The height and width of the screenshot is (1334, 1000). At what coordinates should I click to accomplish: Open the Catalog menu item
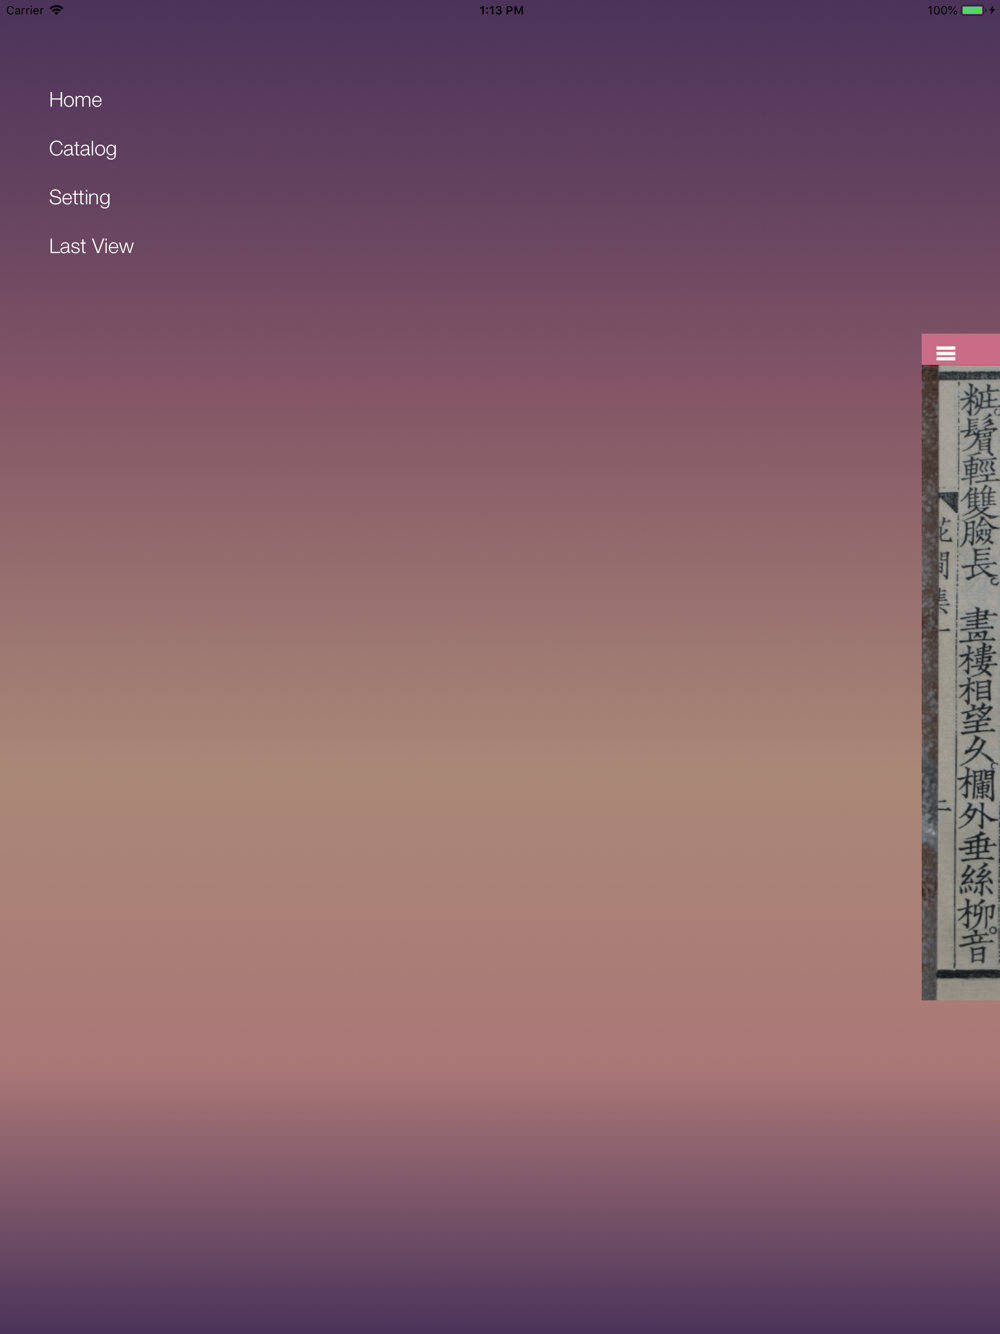tap(83, 149)
